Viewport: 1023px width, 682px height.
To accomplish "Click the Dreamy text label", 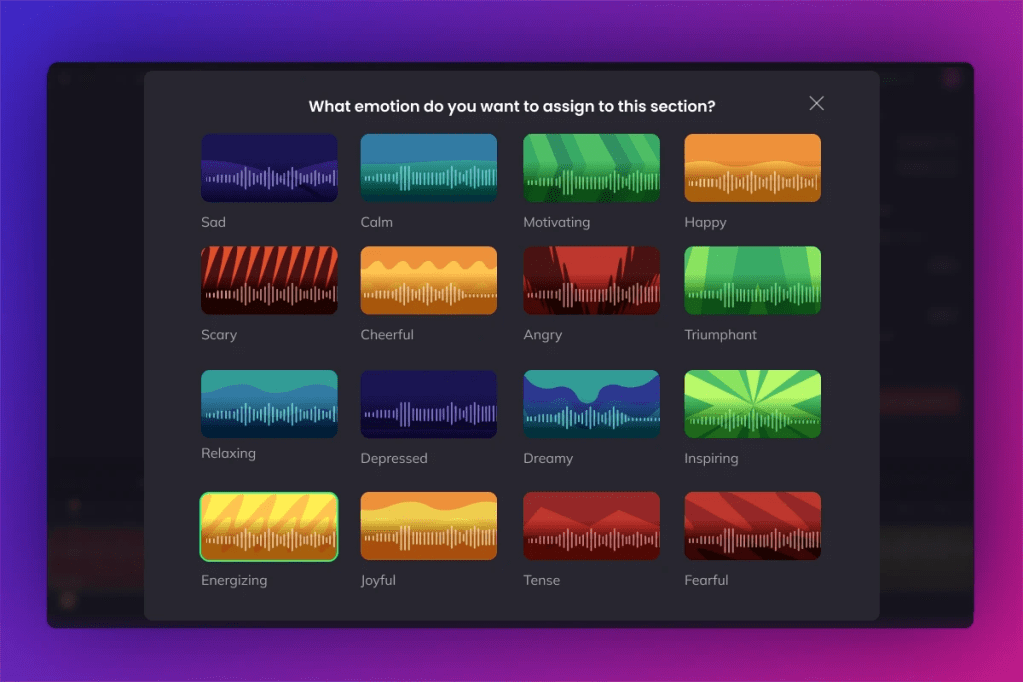I will coord(548,458).
